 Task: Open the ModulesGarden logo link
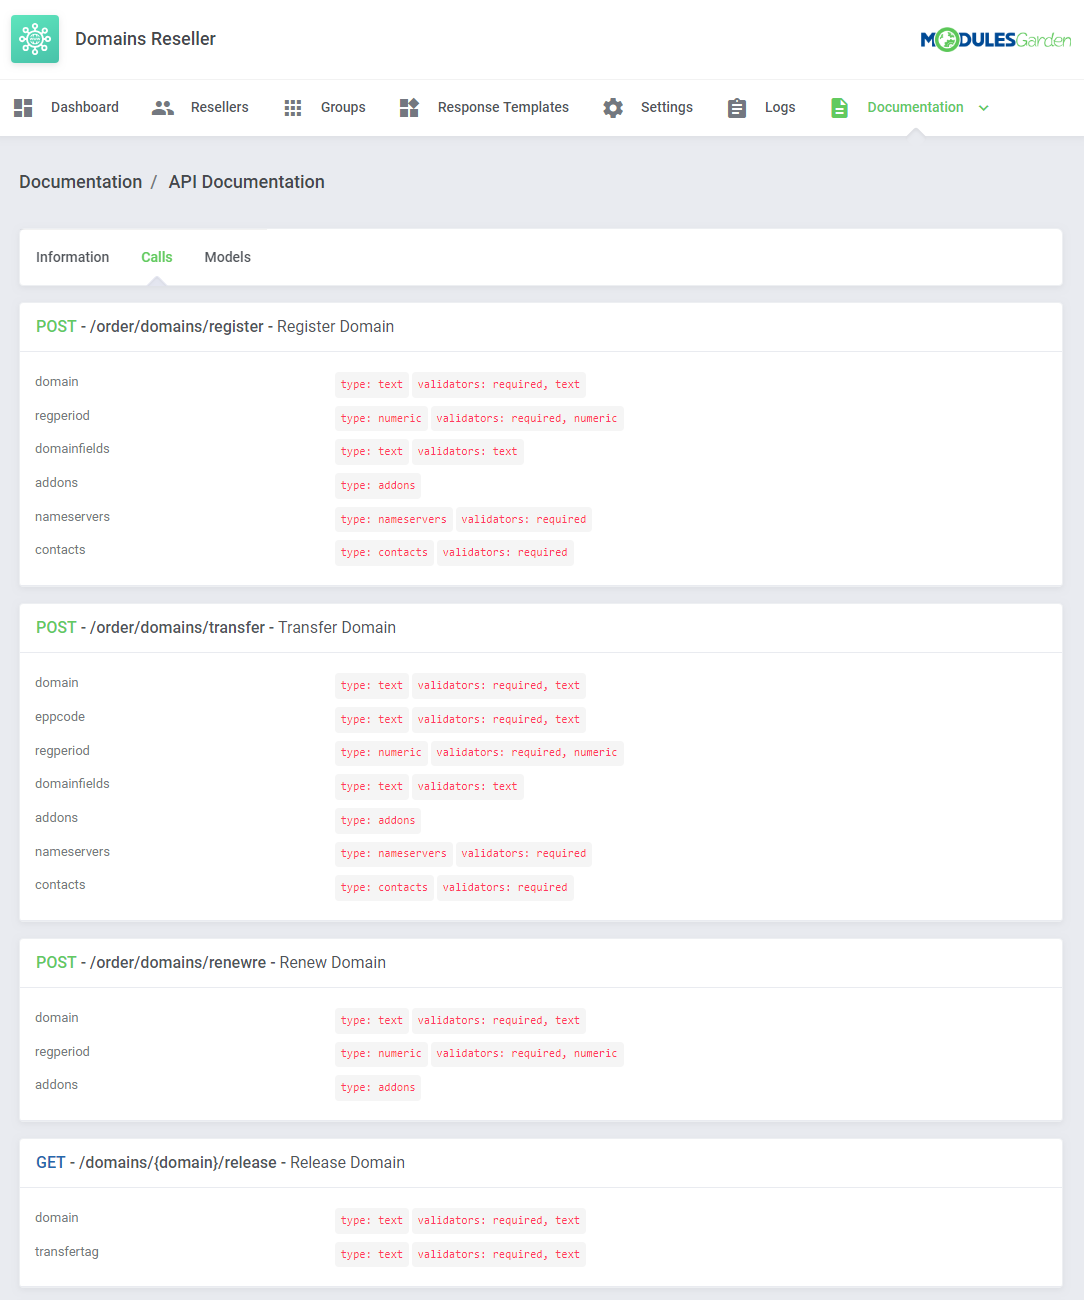click(996, 40)
